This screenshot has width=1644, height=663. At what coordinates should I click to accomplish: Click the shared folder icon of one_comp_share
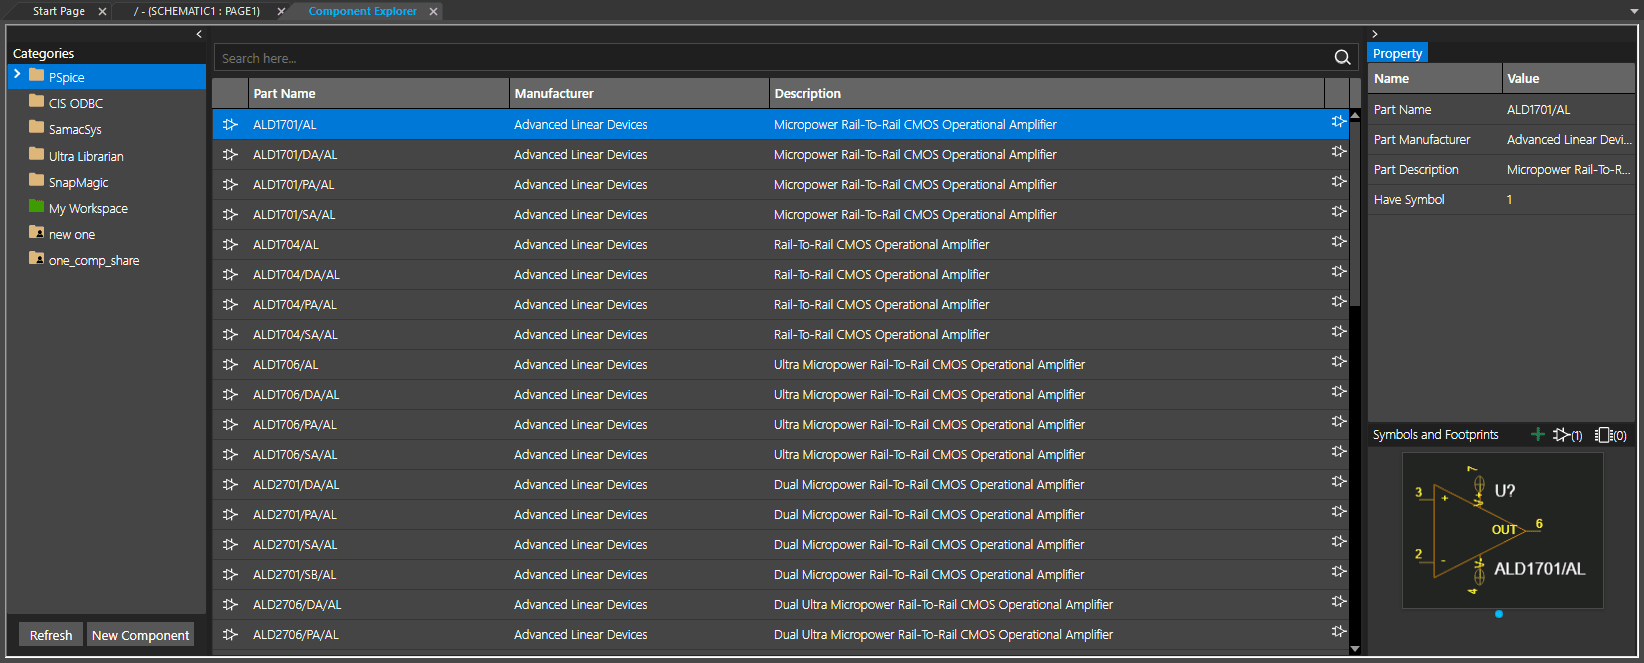coord(37,258)
